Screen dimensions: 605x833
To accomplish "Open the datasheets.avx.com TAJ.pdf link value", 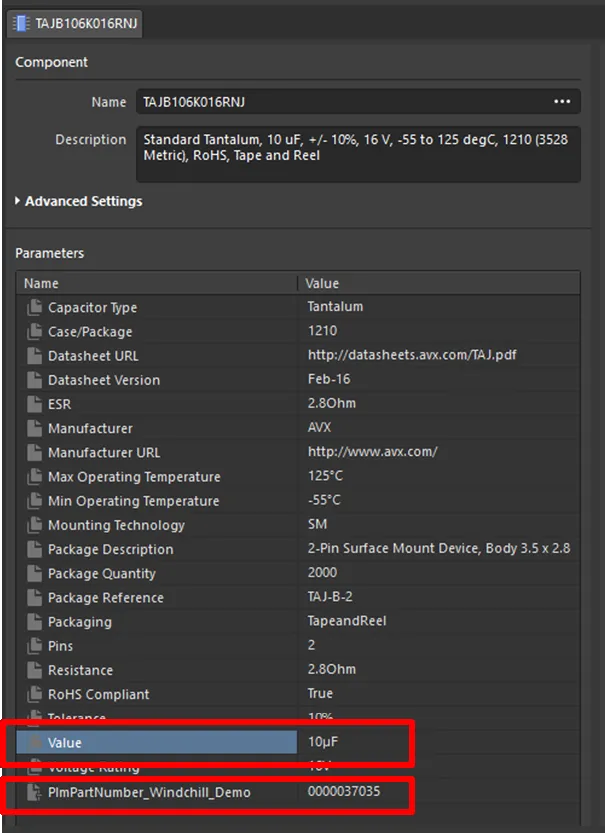I will coord(412,355).
